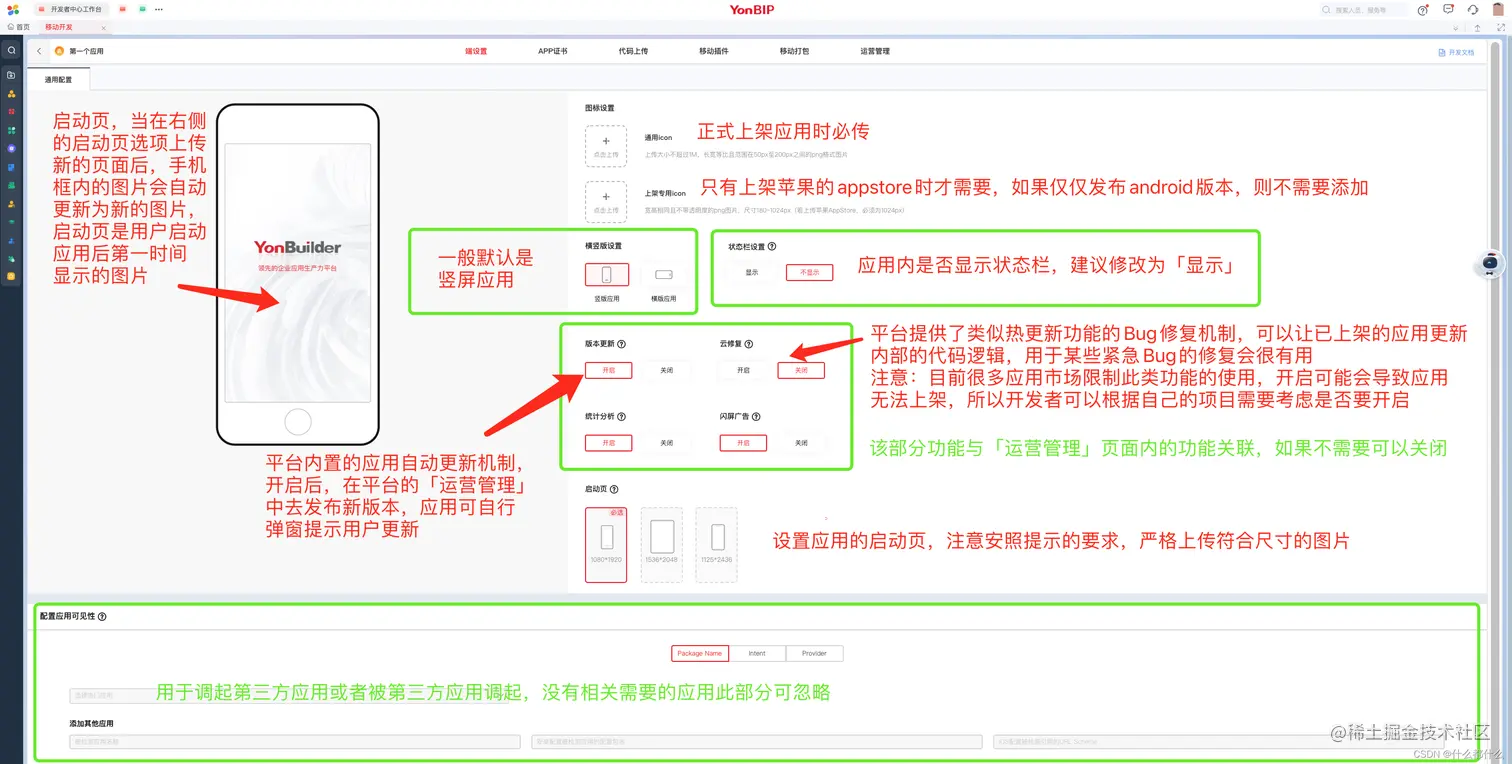1512x764 pixels.
Task: Click the back arrow beside 第一个应用
Action: (x=39, y=50)
